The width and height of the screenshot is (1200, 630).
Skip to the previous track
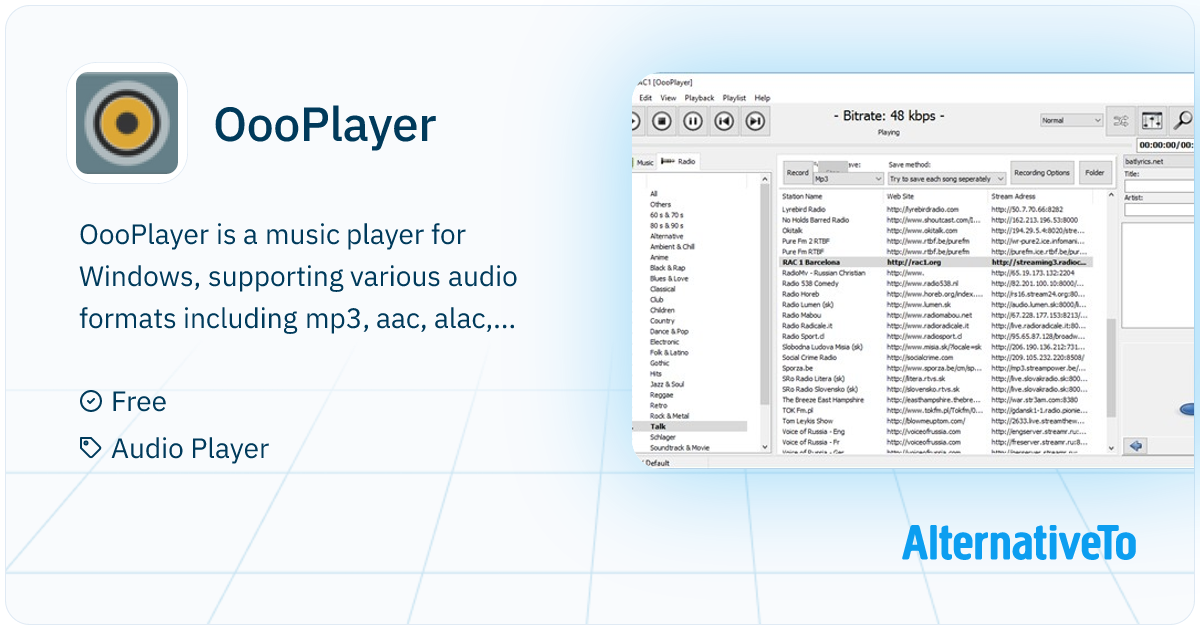tap(725, 122)
